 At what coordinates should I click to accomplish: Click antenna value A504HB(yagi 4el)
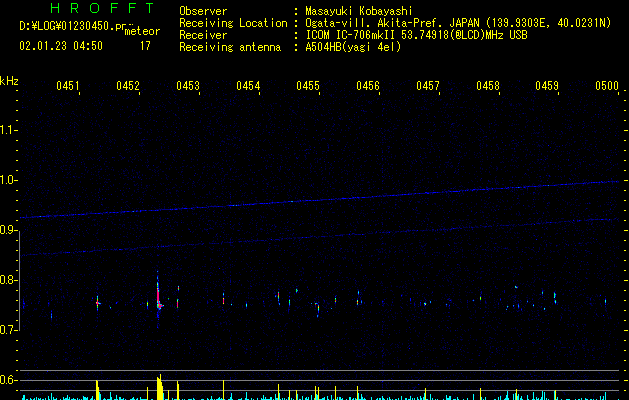pyautogui.click(x=353, y=47)
